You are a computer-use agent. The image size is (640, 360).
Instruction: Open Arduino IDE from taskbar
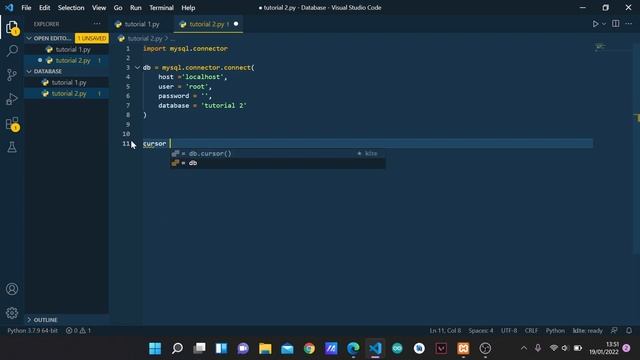[x=397, y=348]
